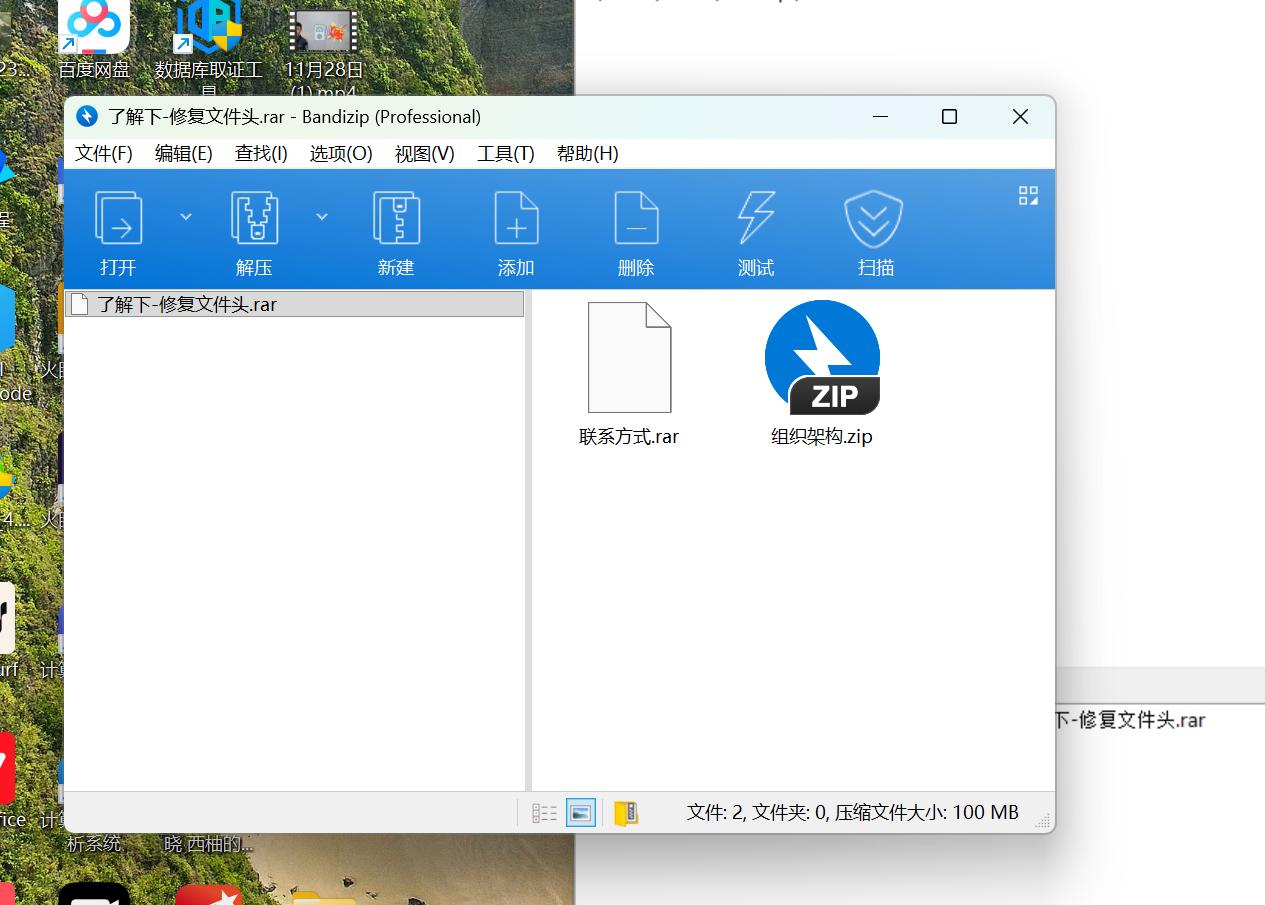Enable the large thumbnail view mode
Image resolution: width=1265 pixels, height=905 pixels.
pyautogui.click(x=581, y=812)
